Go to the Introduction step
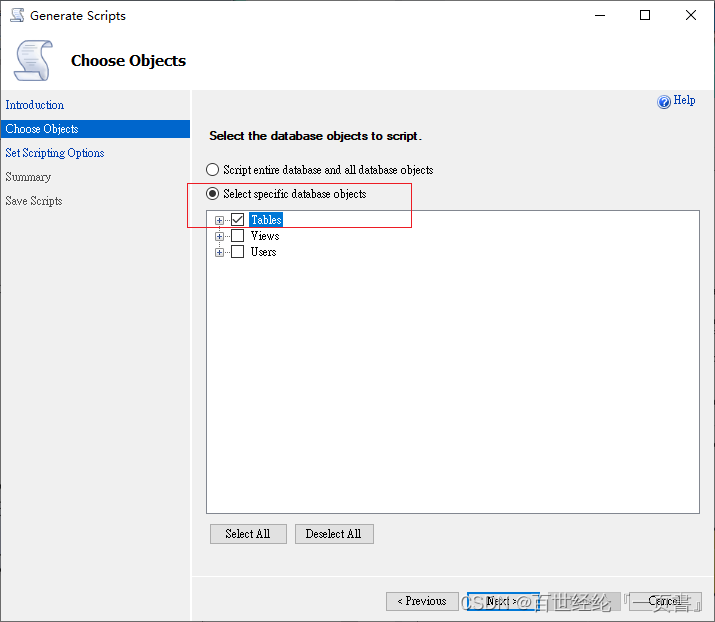The width and height of the screenshot is (715, 622). (x=35, y=105)
